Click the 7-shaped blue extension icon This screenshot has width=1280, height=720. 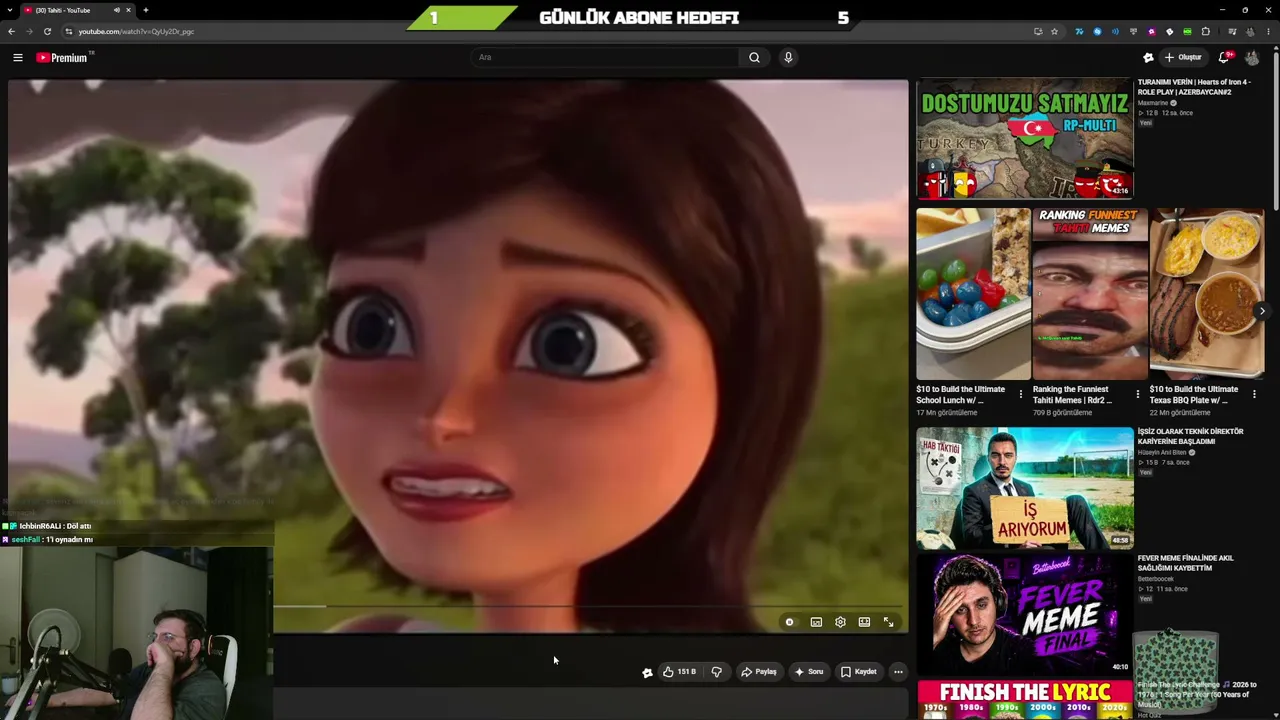1079,31
